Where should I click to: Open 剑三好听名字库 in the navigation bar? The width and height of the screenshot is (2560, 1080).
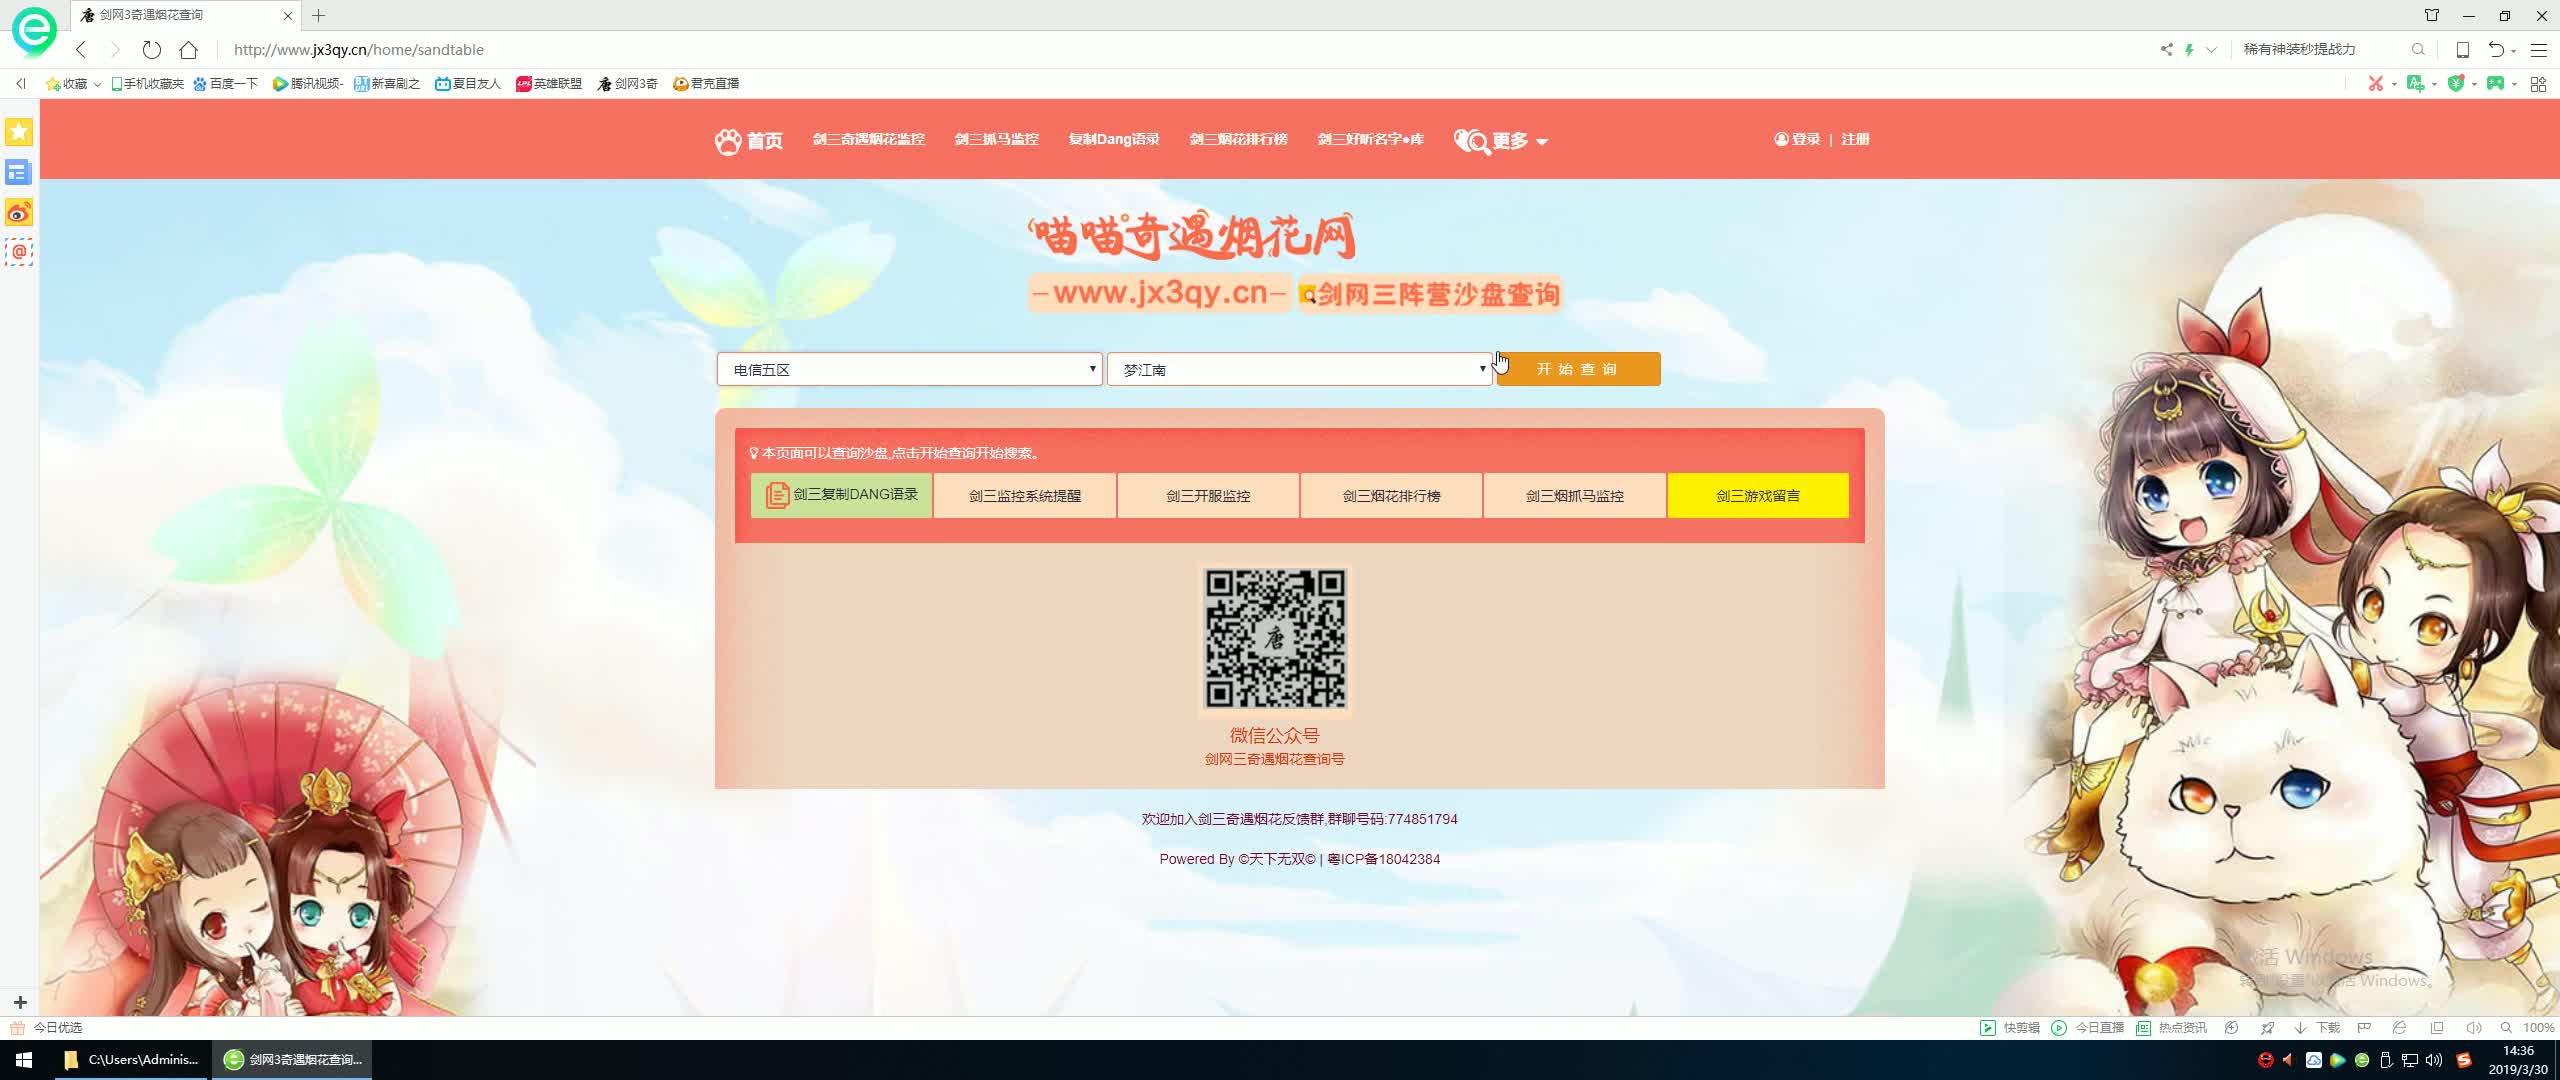[1370, 139]
